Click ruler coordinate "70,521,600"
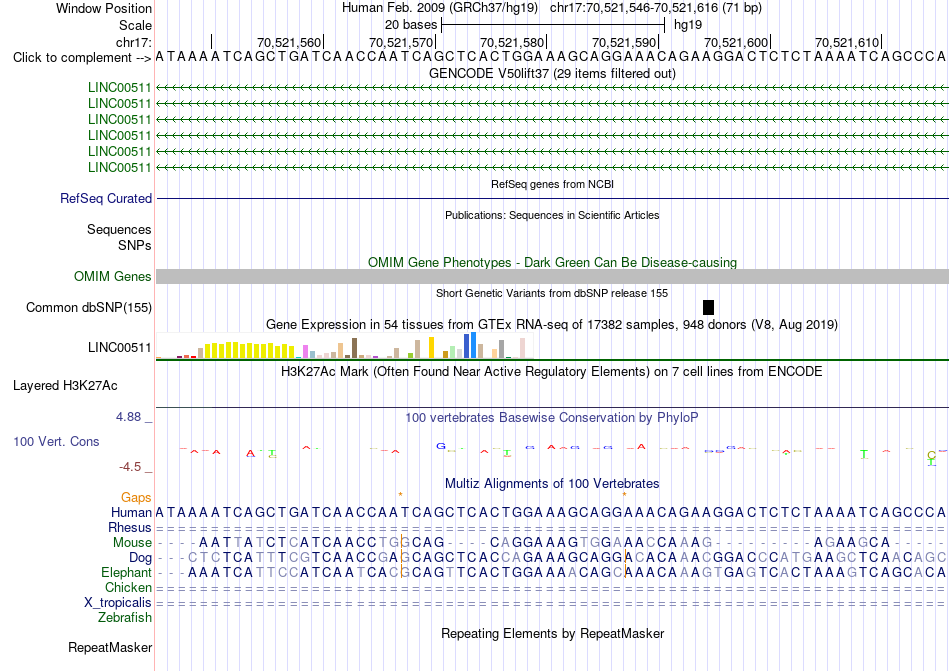 coord(736,42)
